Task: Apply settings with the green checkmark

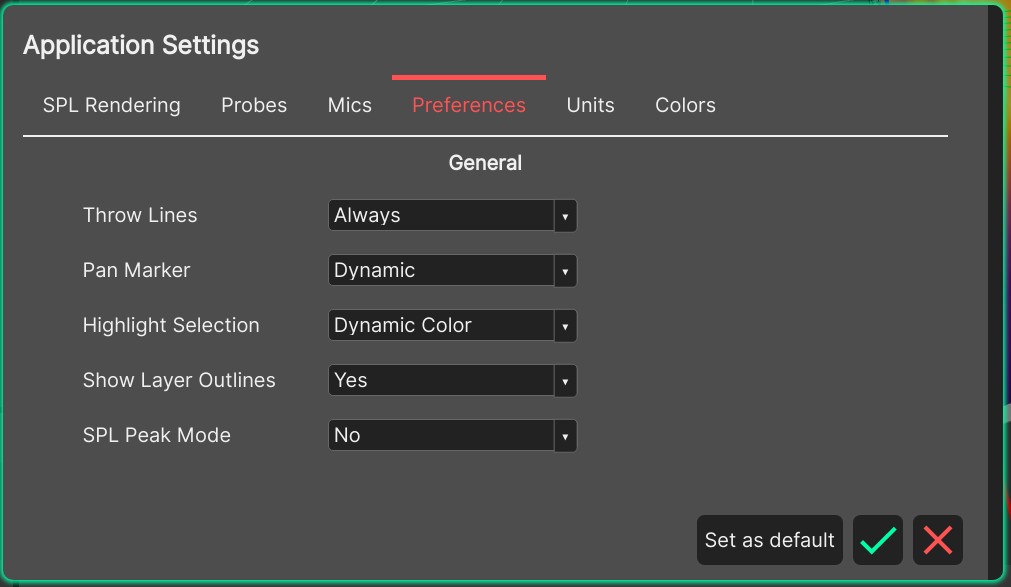Action: tap(877, 540)
